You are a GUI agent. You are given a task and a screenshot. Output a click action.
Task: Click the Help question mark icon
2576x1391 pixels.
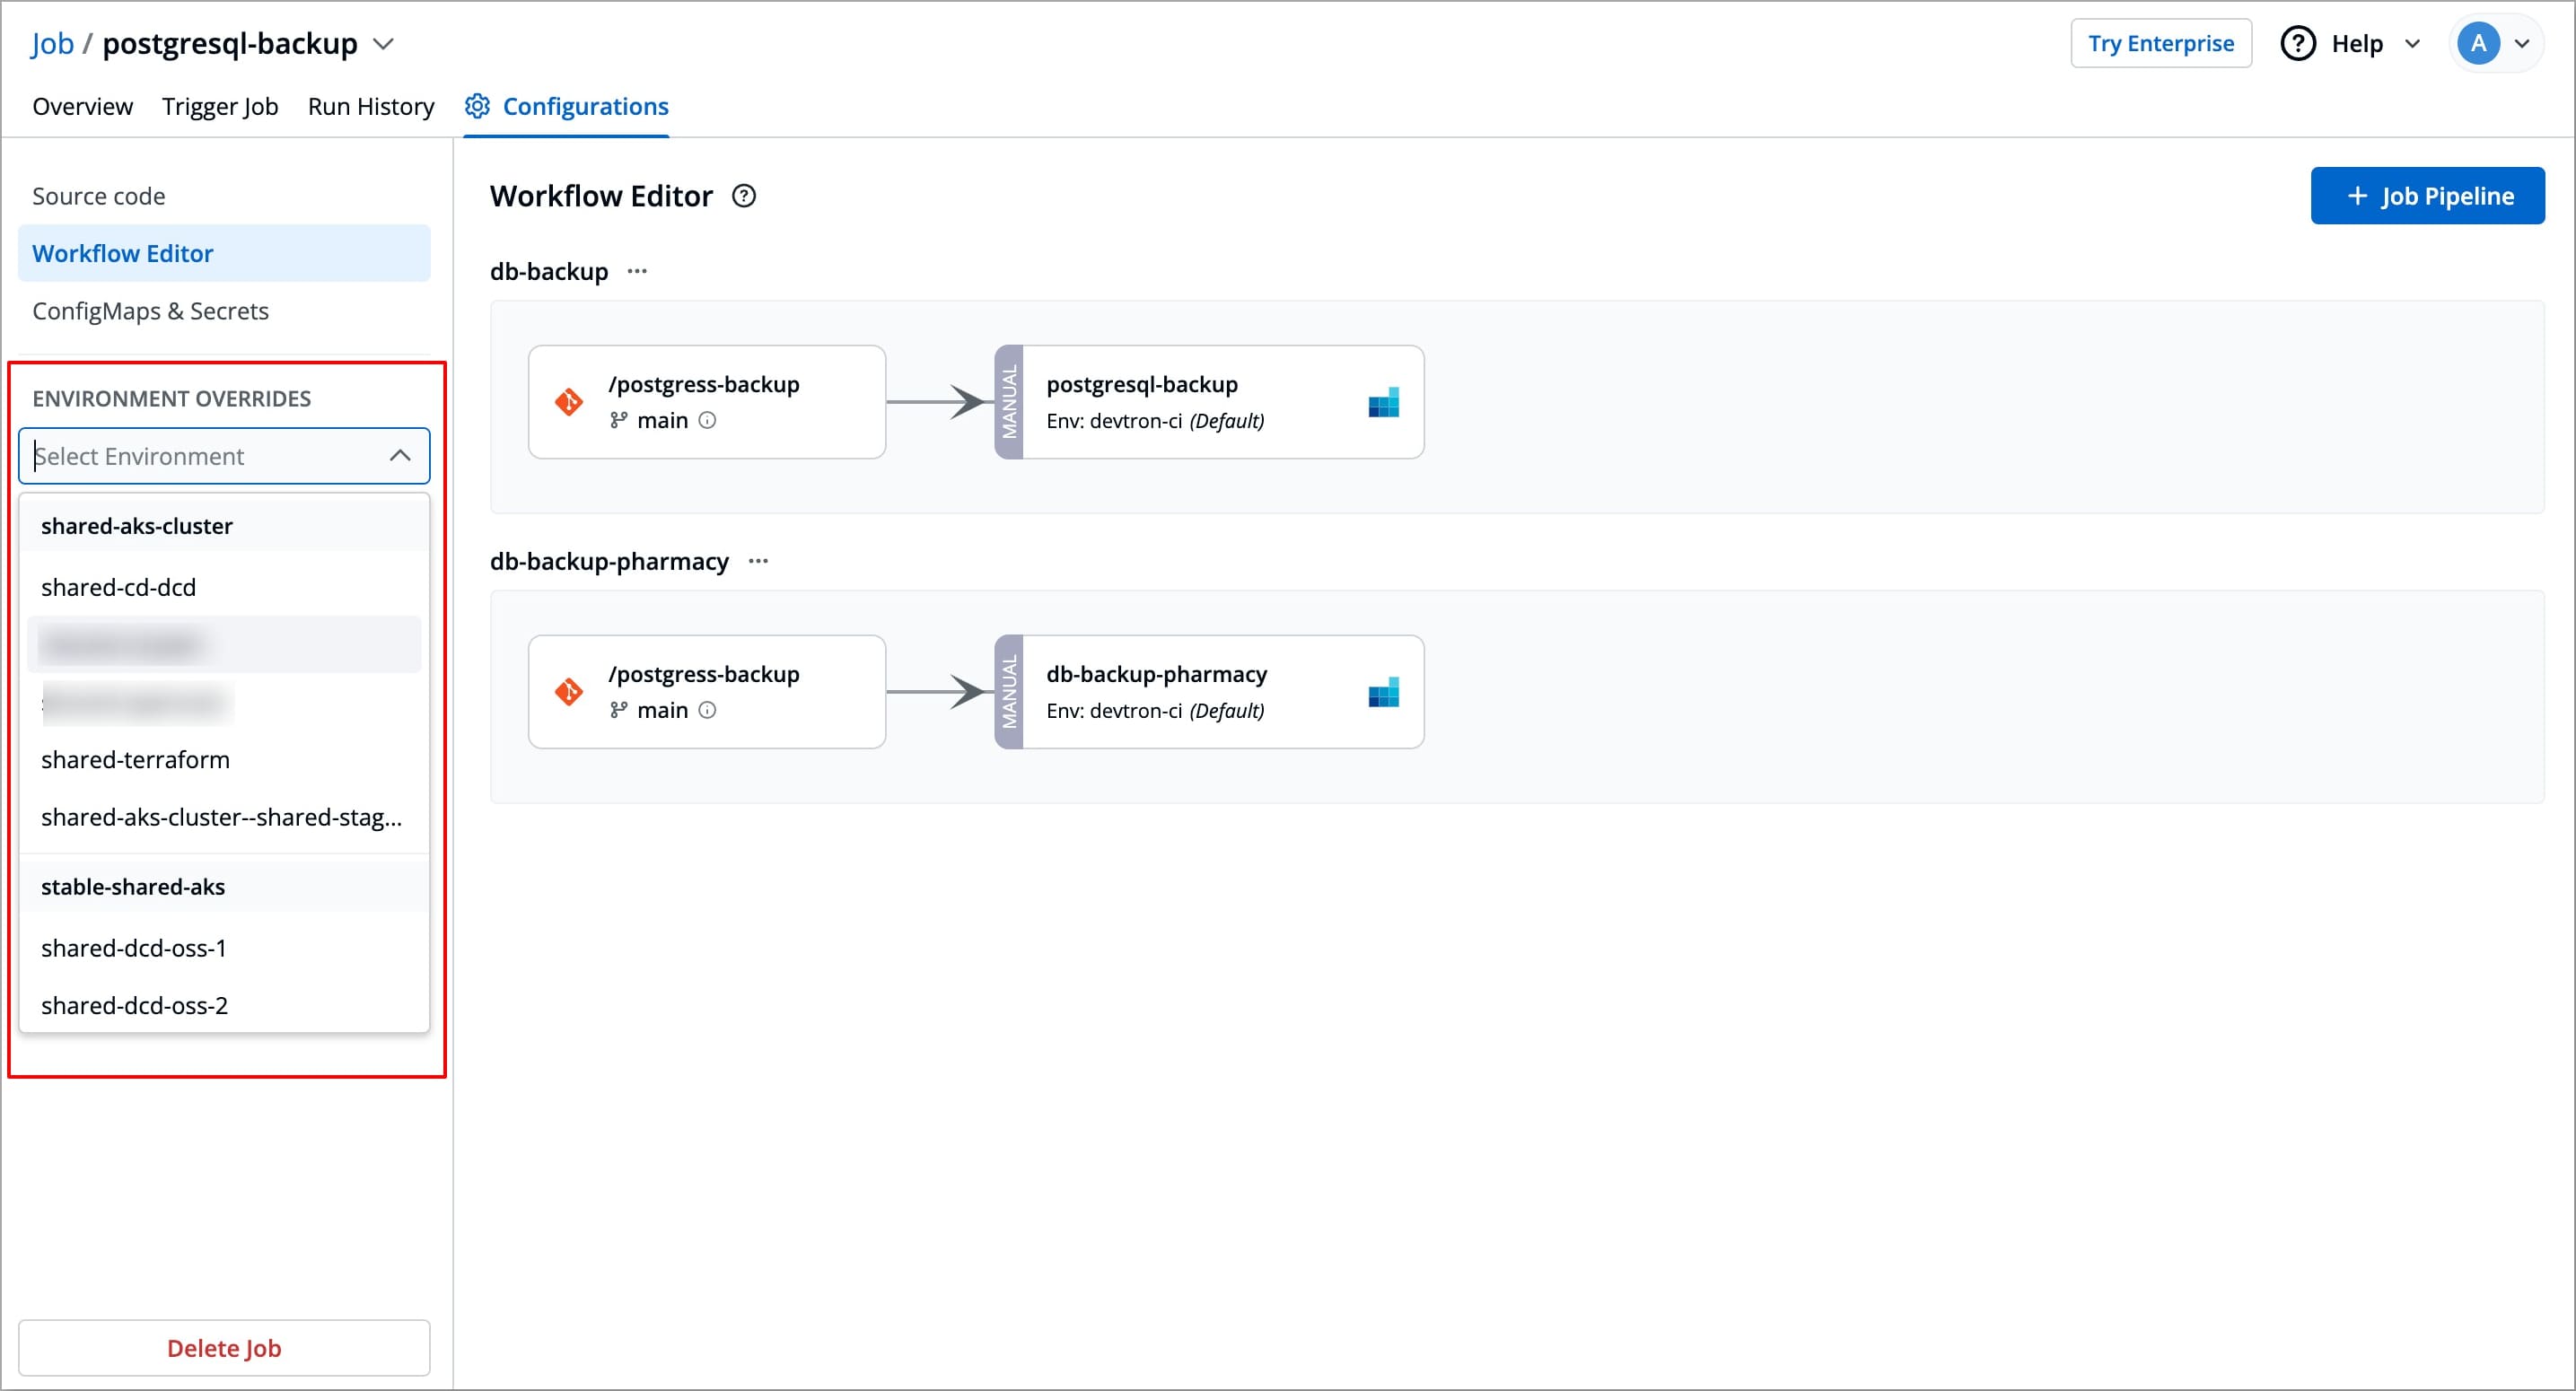tap(2298, 44)
